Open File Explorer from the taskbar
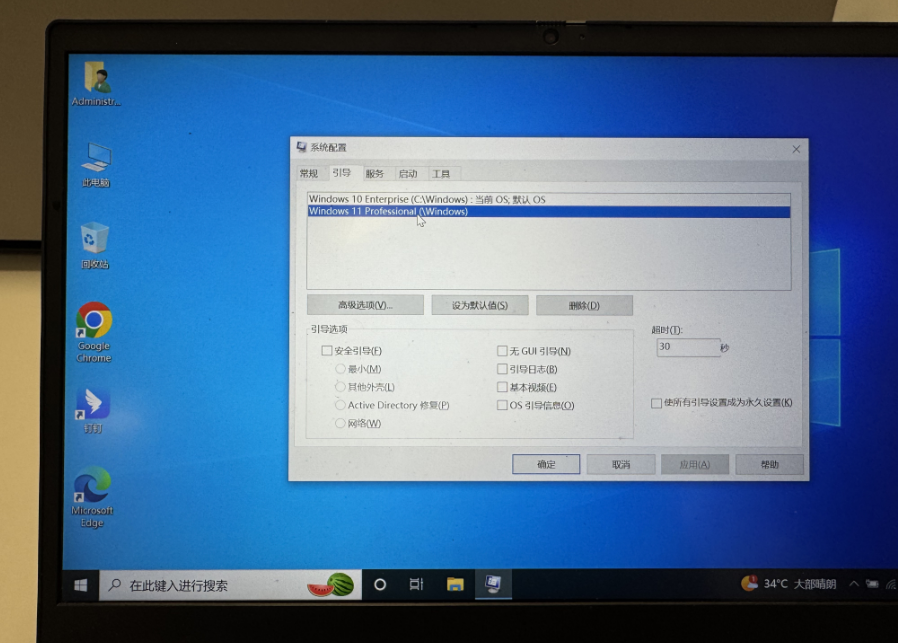900x643 pixels. (x=455, y=584)
